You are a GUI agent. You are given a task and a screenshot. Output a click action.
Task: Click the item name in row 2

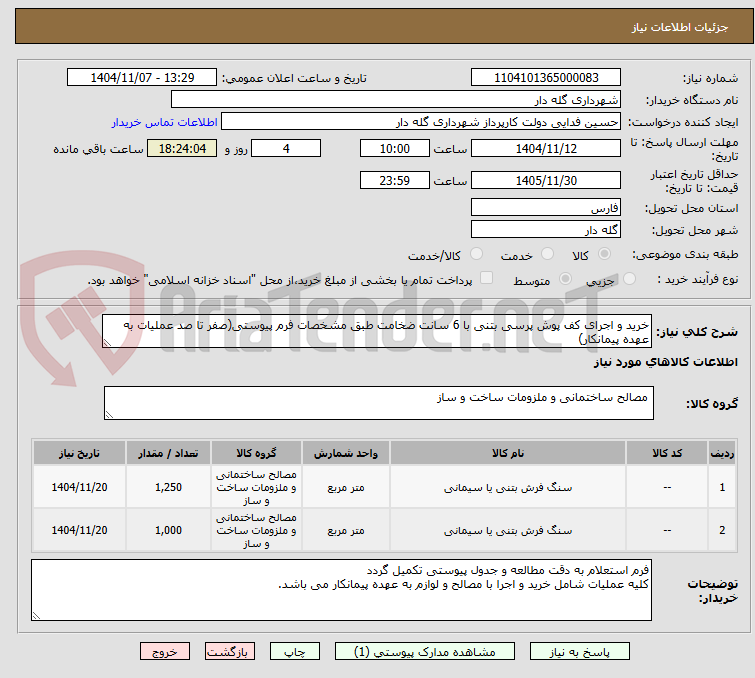[508, 530]
